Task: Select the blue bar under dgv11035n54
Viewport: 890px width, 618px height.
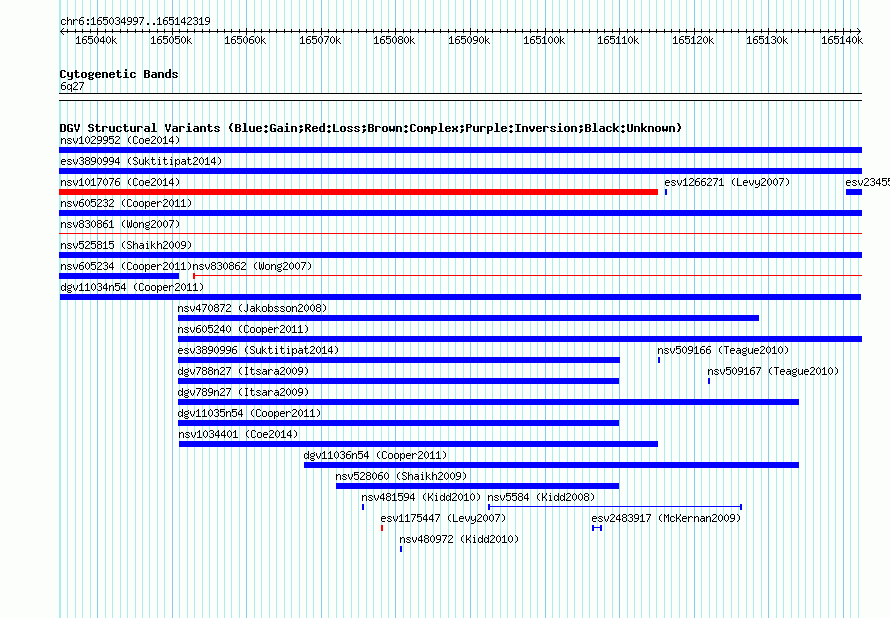Action: coord(398,423)
